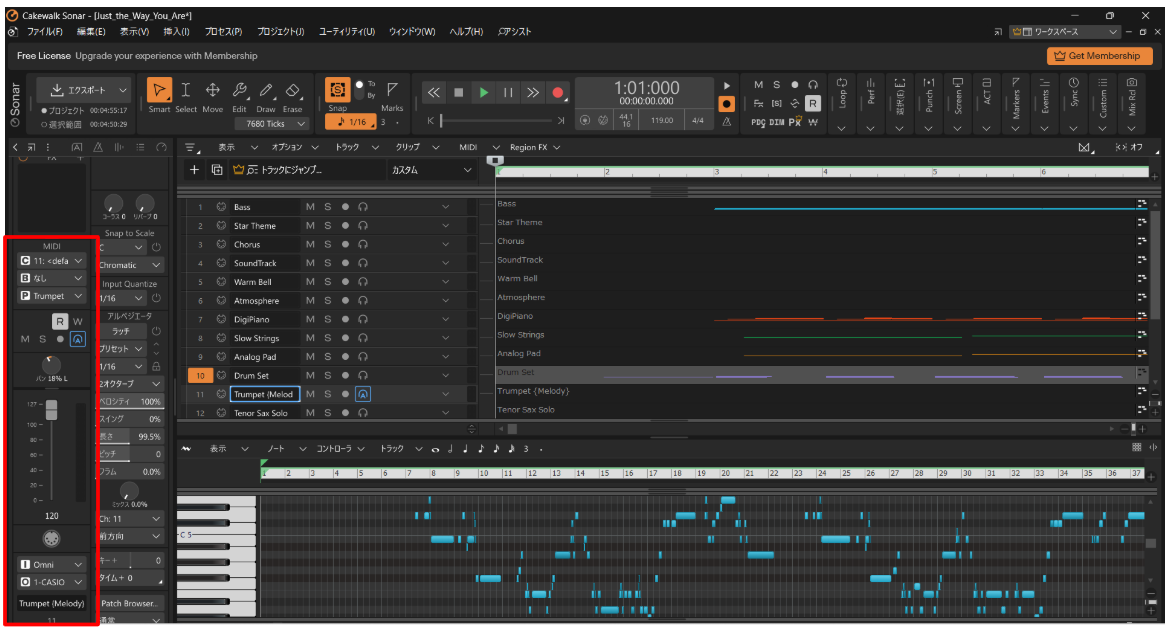Select the Draw pencil tool
Screen dimensions: 1171x629
click(266, 90)
